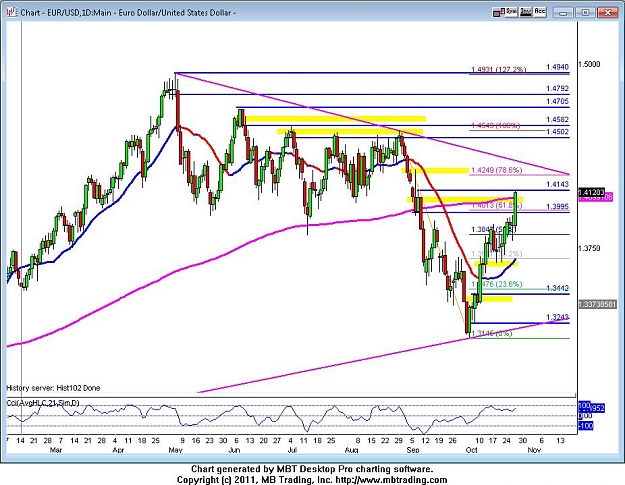Click the chart title EUR/USD,1D:Main text
625x485 pixels.
79,13
